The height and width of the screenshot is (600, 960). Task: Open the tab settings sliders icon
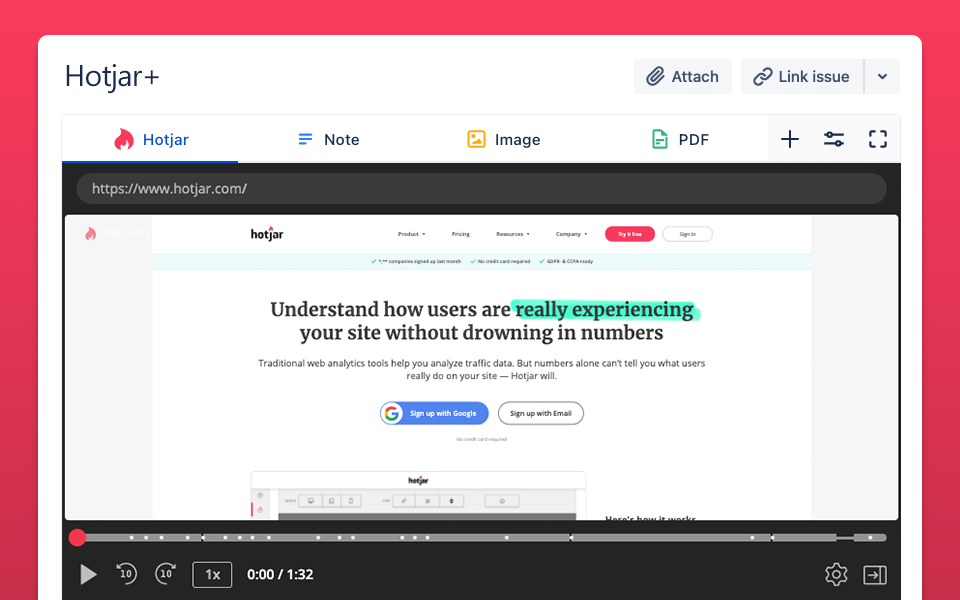834,139
